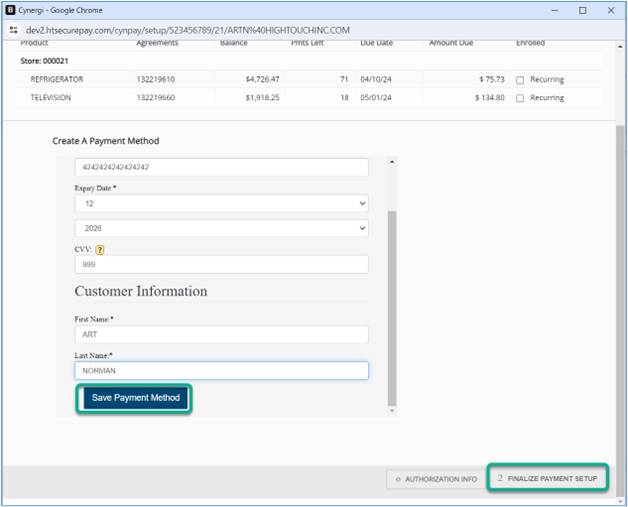Select the Finalize Payment Setup step
Screen dimensions: 628x507
click(547, 479)
